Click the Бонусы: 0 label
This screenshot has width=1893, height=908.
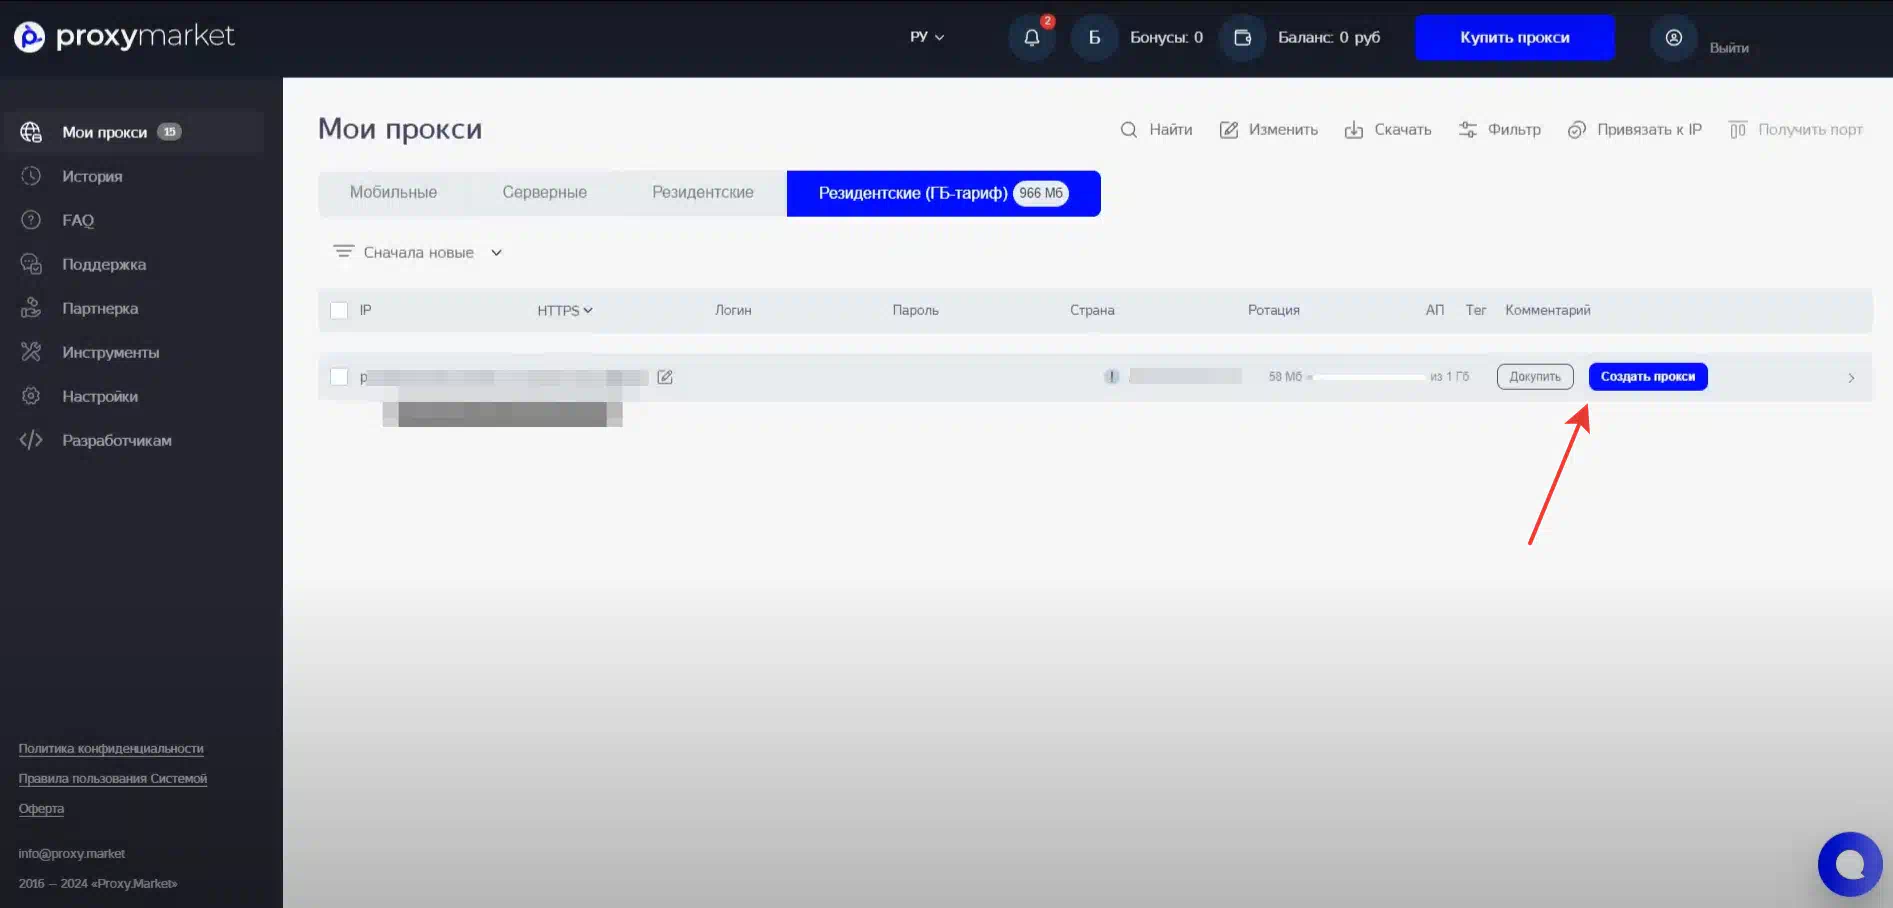tap(1166, 37)
